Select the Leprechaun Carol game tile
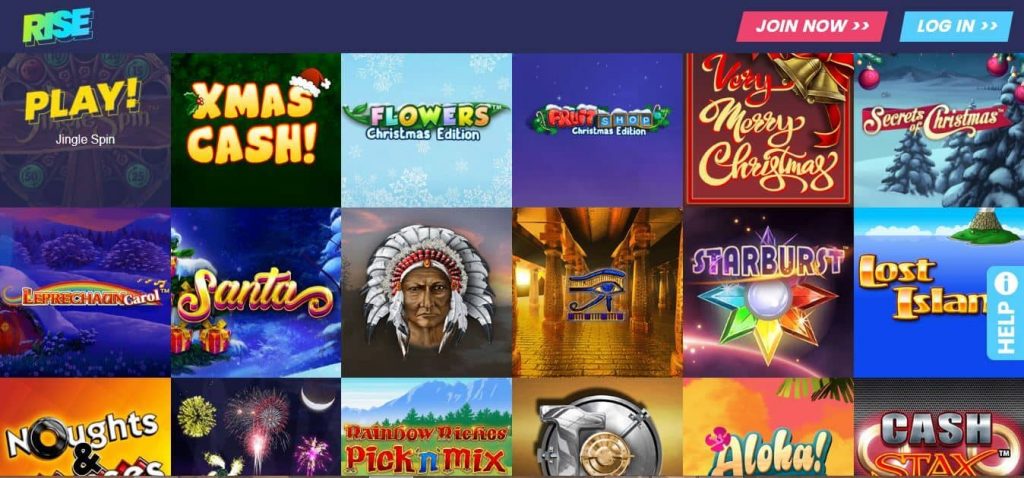The height and width of the screenshot is (478, 1024). coord(85,293)
